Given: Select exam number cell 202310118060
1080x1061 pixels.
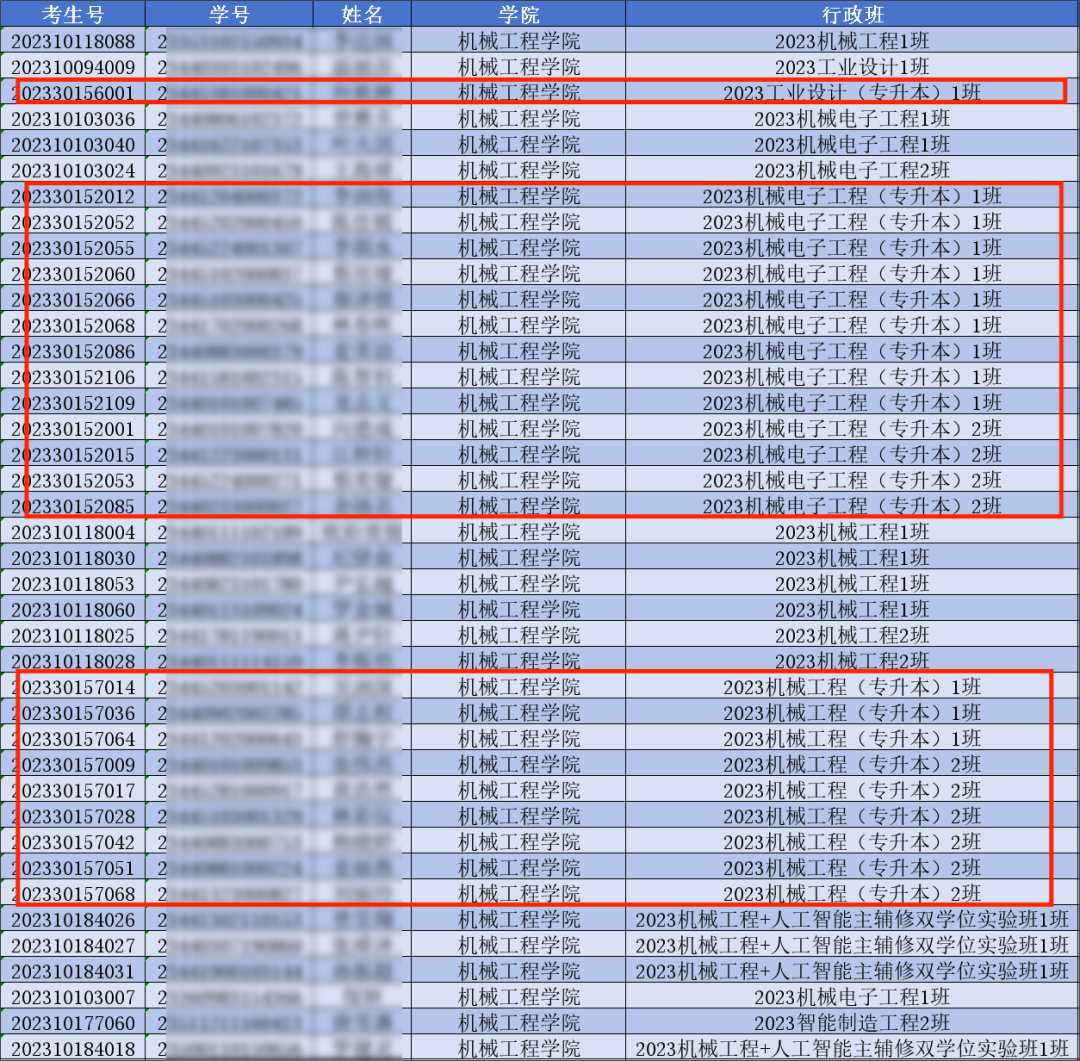Looking at the screenshot, I should tap(73, 609).
